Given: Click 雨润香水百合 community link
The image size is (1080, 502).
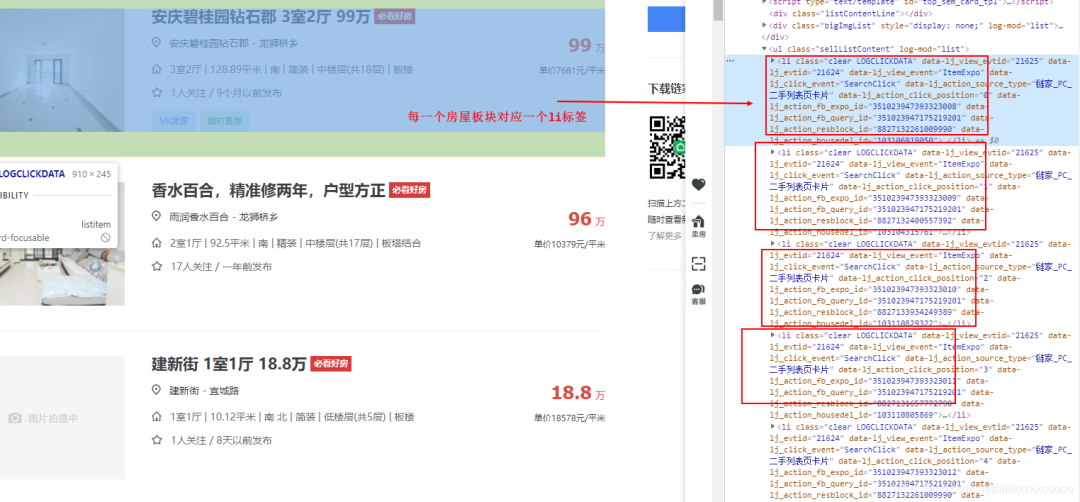Looking at the screenshot, I should coord(199,217).
